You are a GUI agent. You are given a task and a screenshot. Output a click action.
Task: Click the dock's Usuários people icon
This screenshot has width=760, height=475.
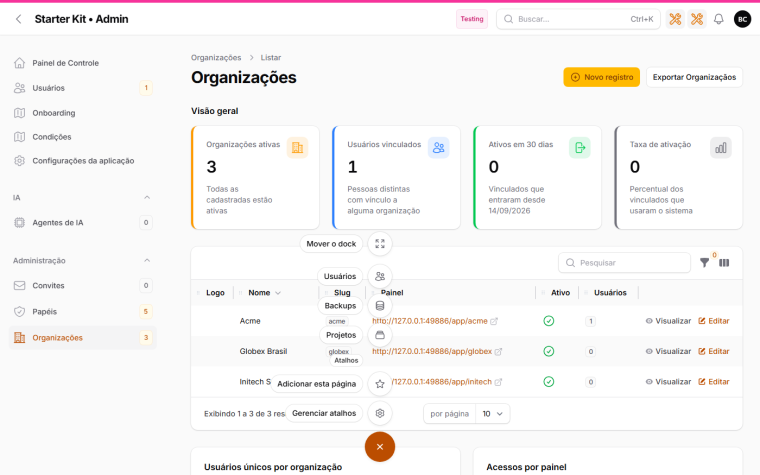click(x=380, y=276)
